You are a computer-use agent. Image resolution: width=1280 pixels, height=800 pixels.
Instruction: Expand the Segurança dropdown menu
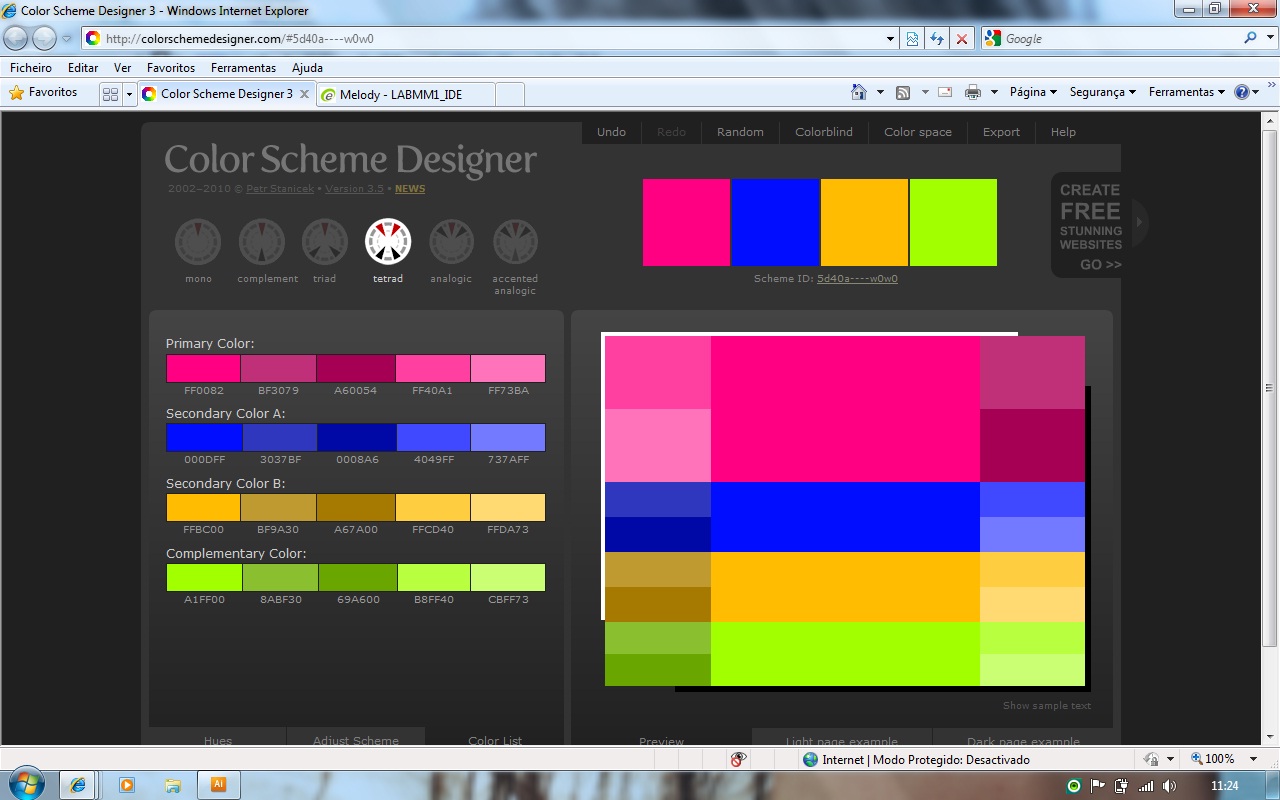[1102, 92]
